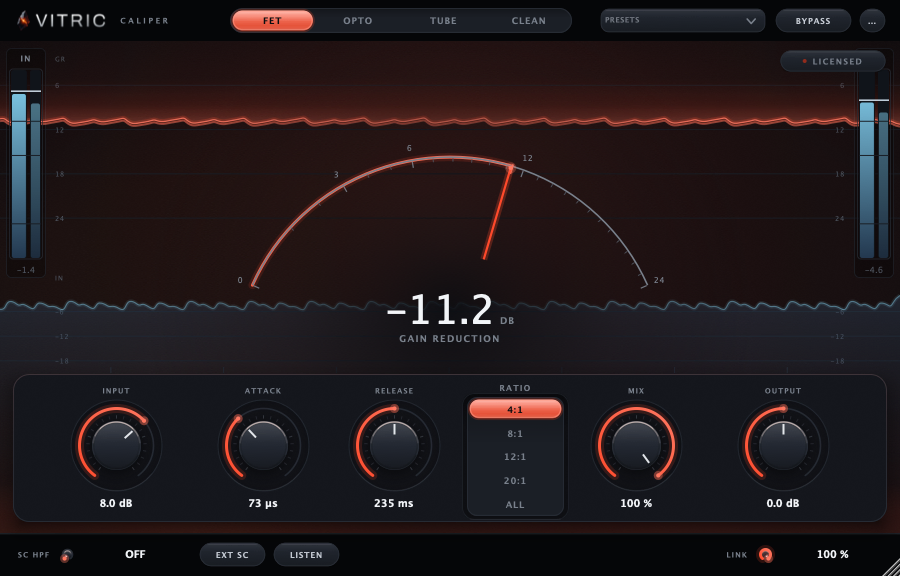Switch to OPTO compressor mode
The height and width of the screenshot is (576, 900).
click(358, 21)
